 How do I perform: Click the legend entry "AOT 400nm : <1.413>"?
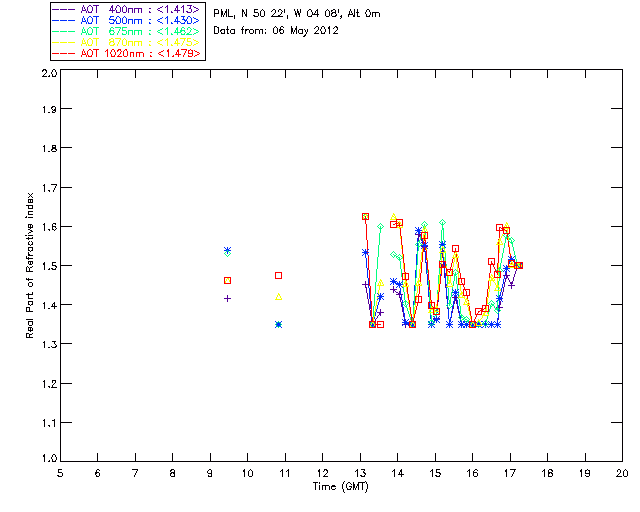[x=127, y=9]
